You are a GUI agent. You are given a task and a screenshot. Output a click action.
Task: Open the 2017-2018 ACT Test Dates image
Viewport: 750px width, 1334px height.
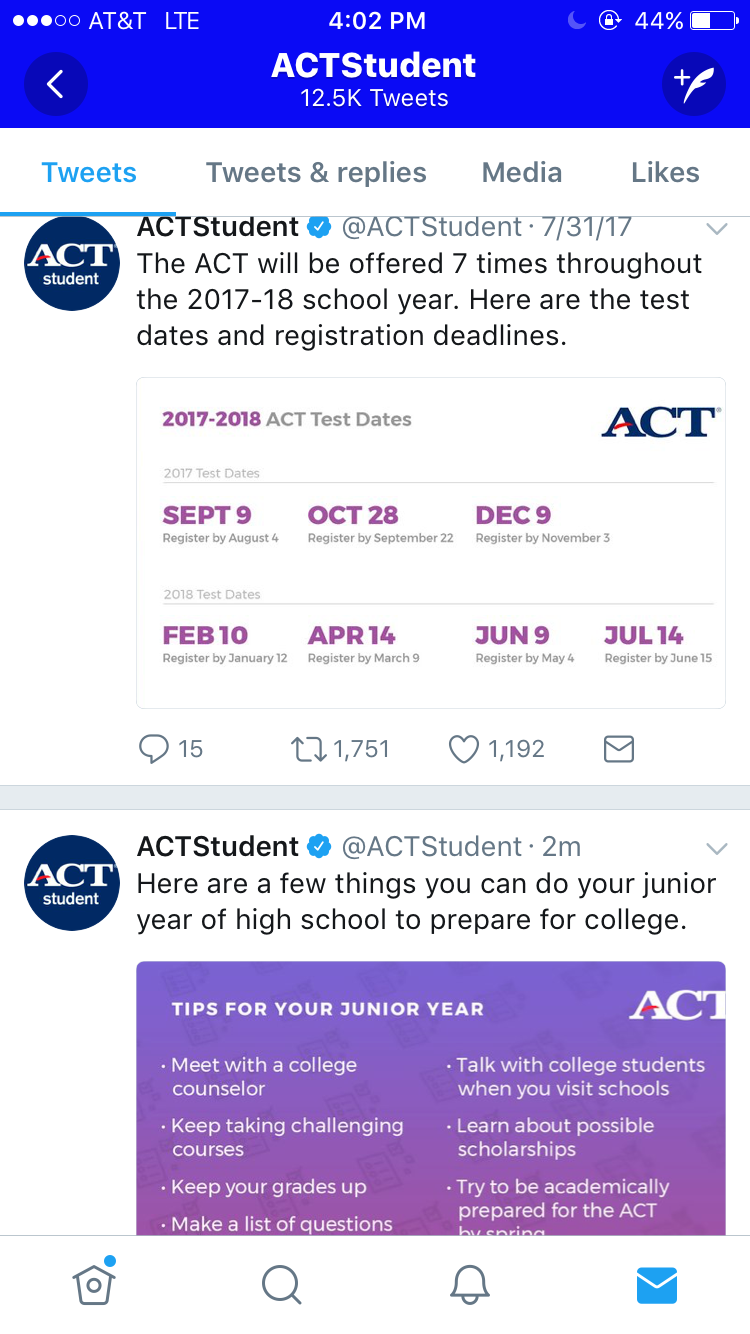431,543
